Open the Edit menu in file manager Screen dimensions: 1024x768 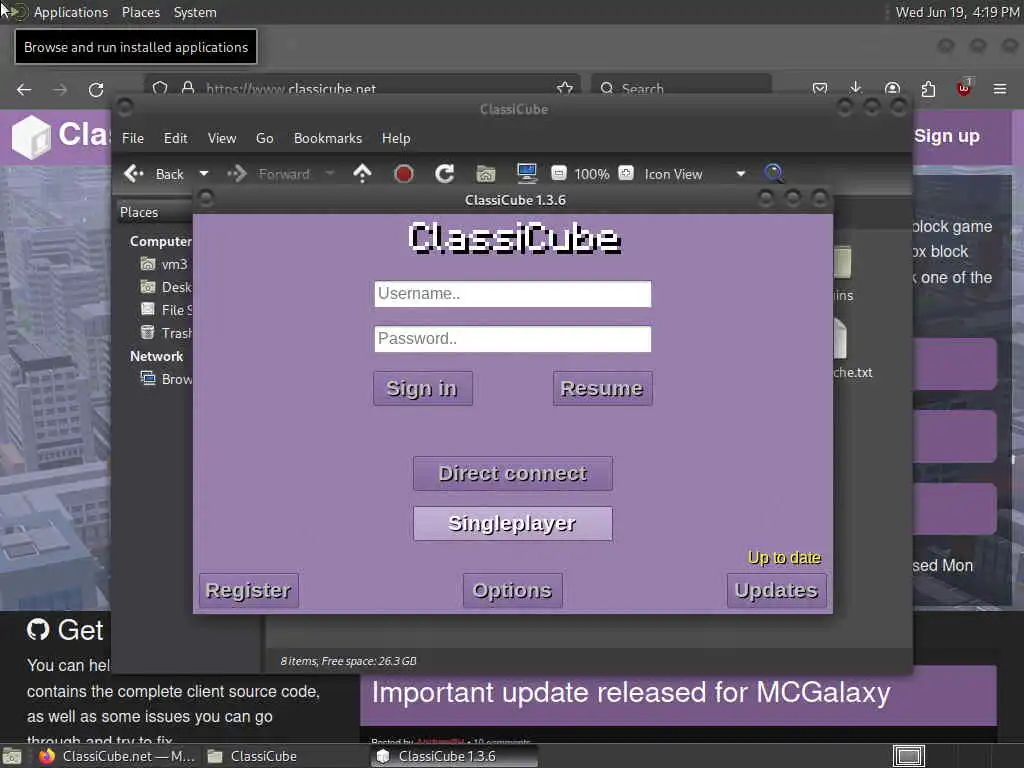coord(175,138)
